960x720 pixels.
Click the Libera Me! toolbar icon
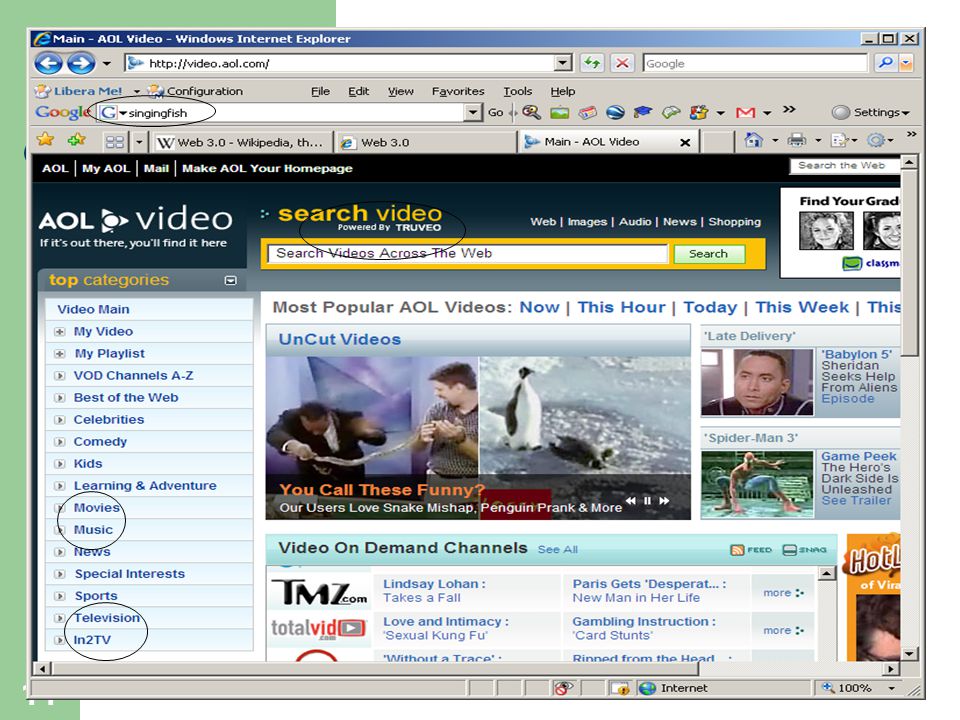tap(42, 91)
